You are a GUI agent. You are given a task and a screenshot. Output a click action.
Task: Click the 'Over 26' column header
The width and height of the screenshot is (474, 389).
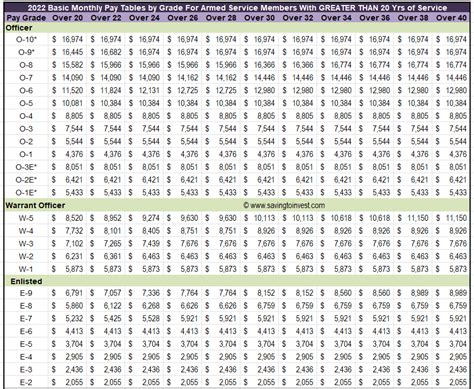(183, 18)
